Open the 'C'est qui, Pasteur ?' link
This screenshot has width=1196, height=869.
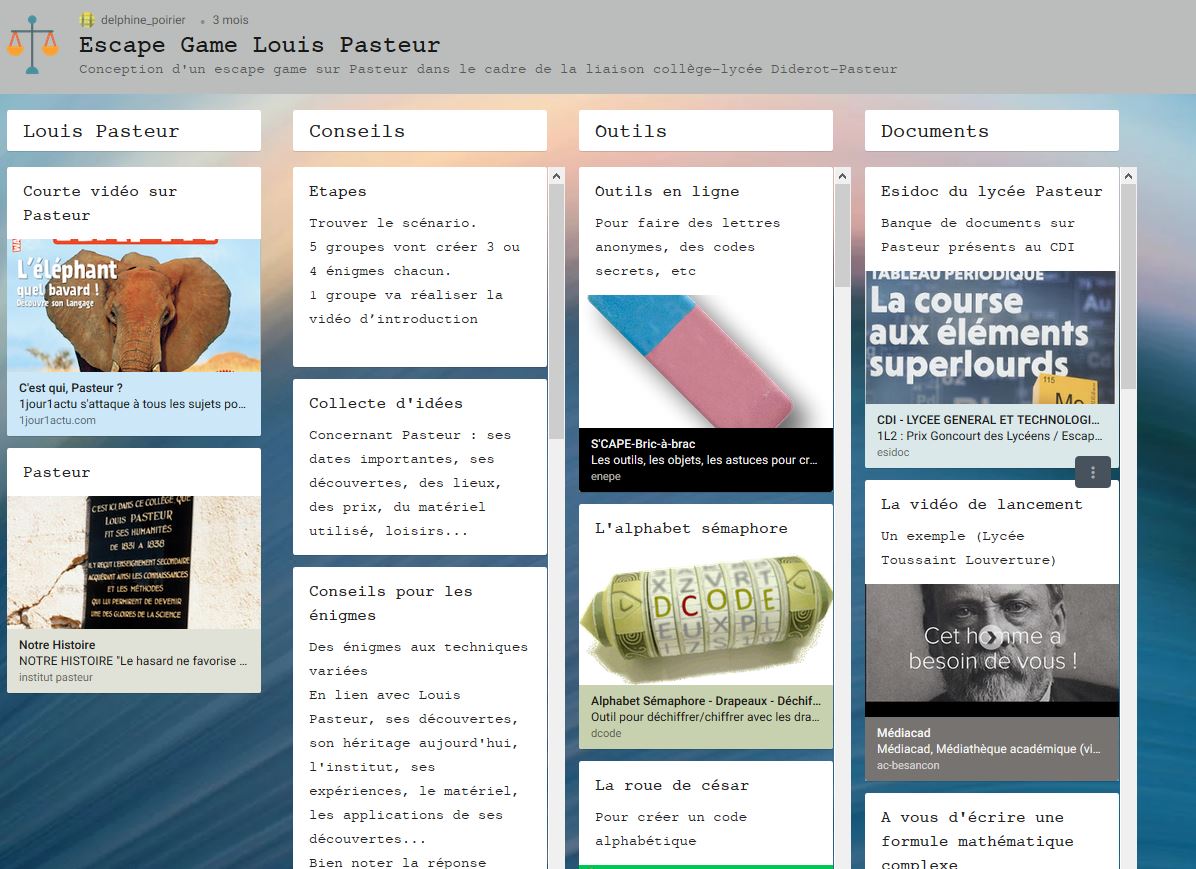134,404
